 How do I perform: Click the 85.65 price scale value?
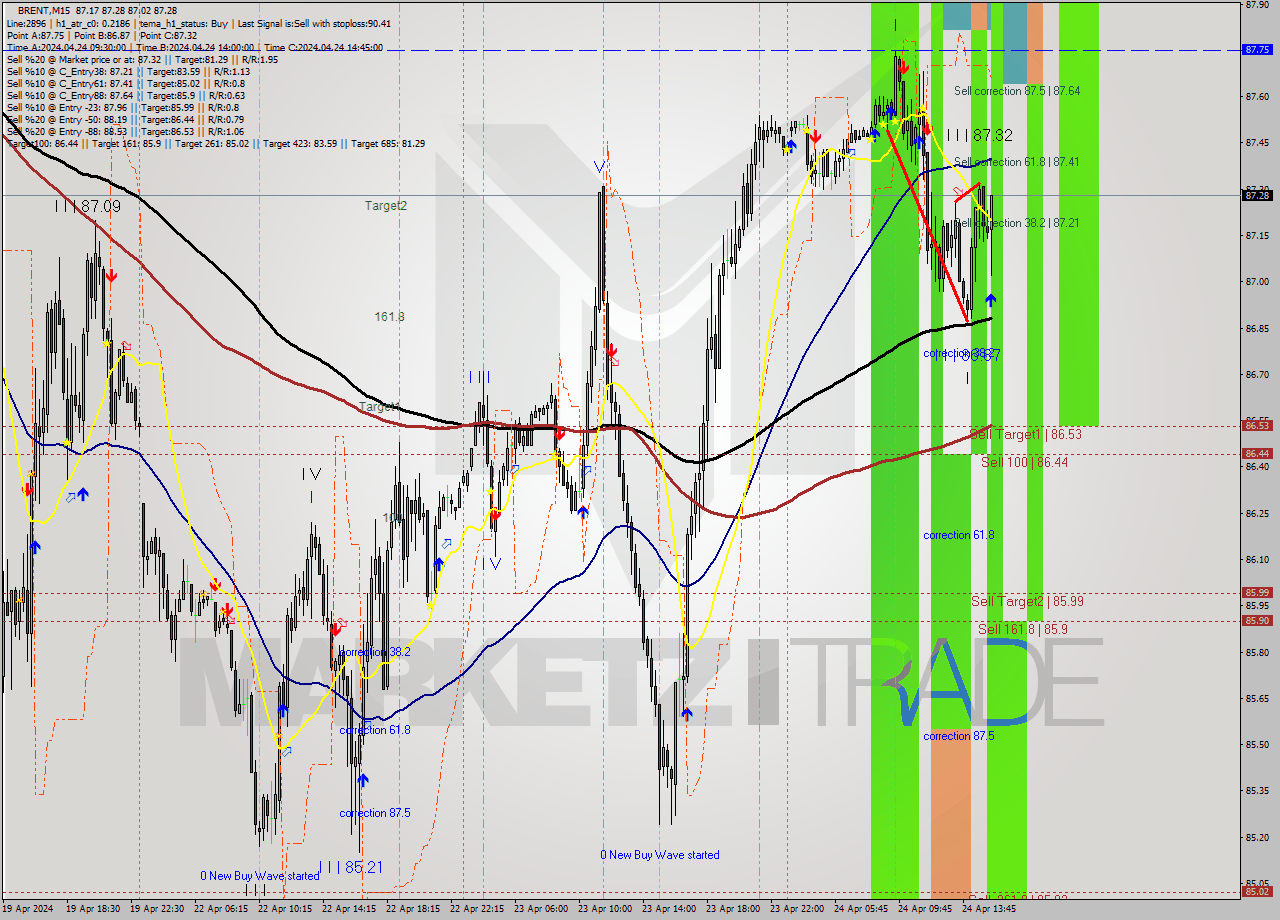coord(1257,699)
